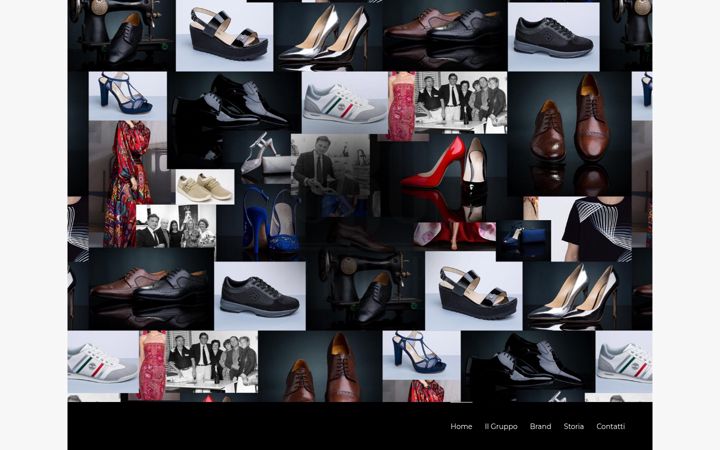
Task: View the beige sneakers pair thumbnail
Action: (x=205, y=187)
